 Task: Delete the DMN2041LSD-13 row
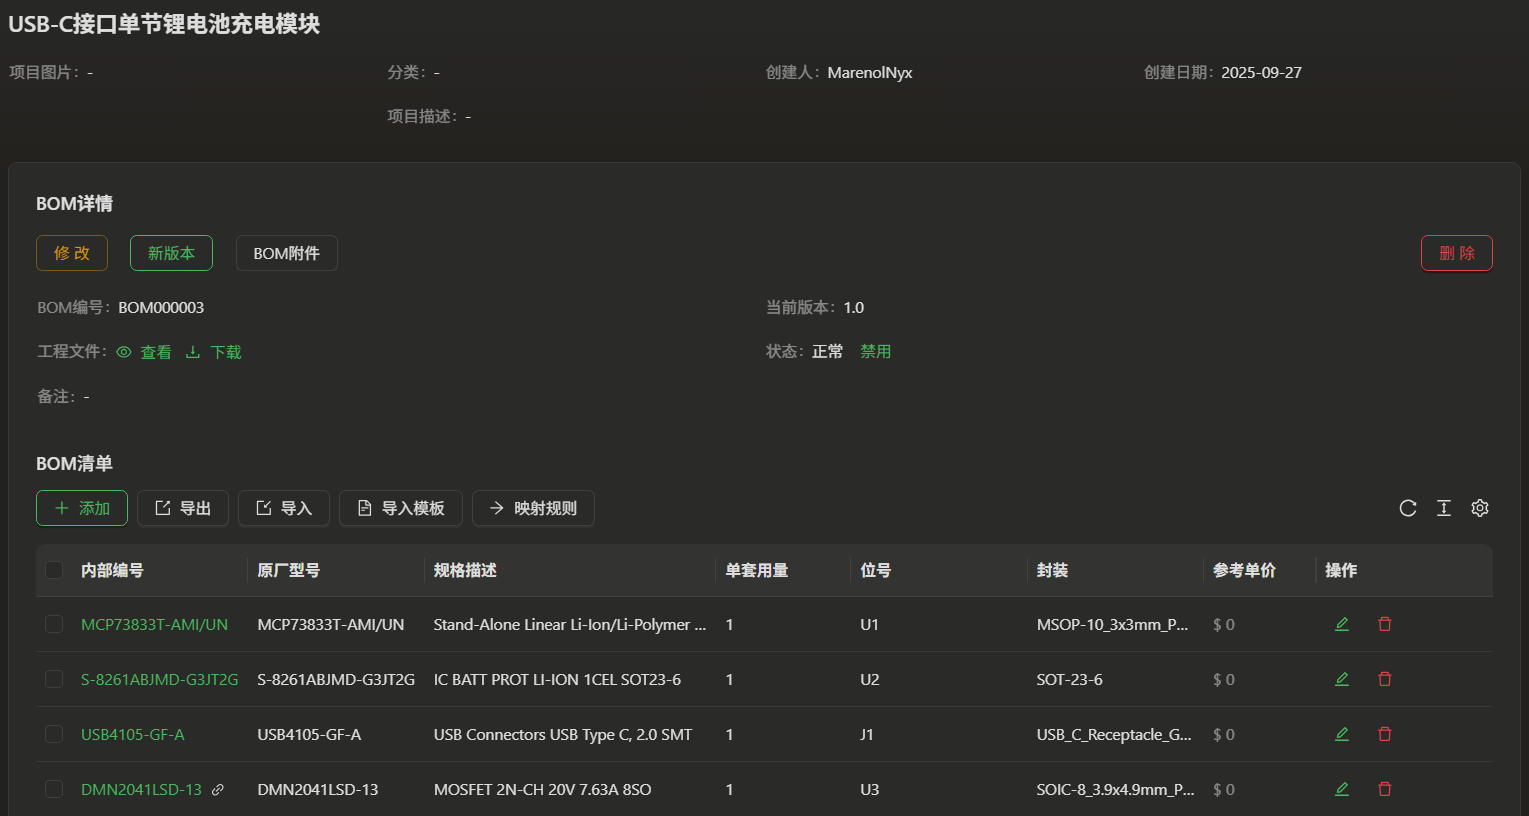(x=1385, y=789)
